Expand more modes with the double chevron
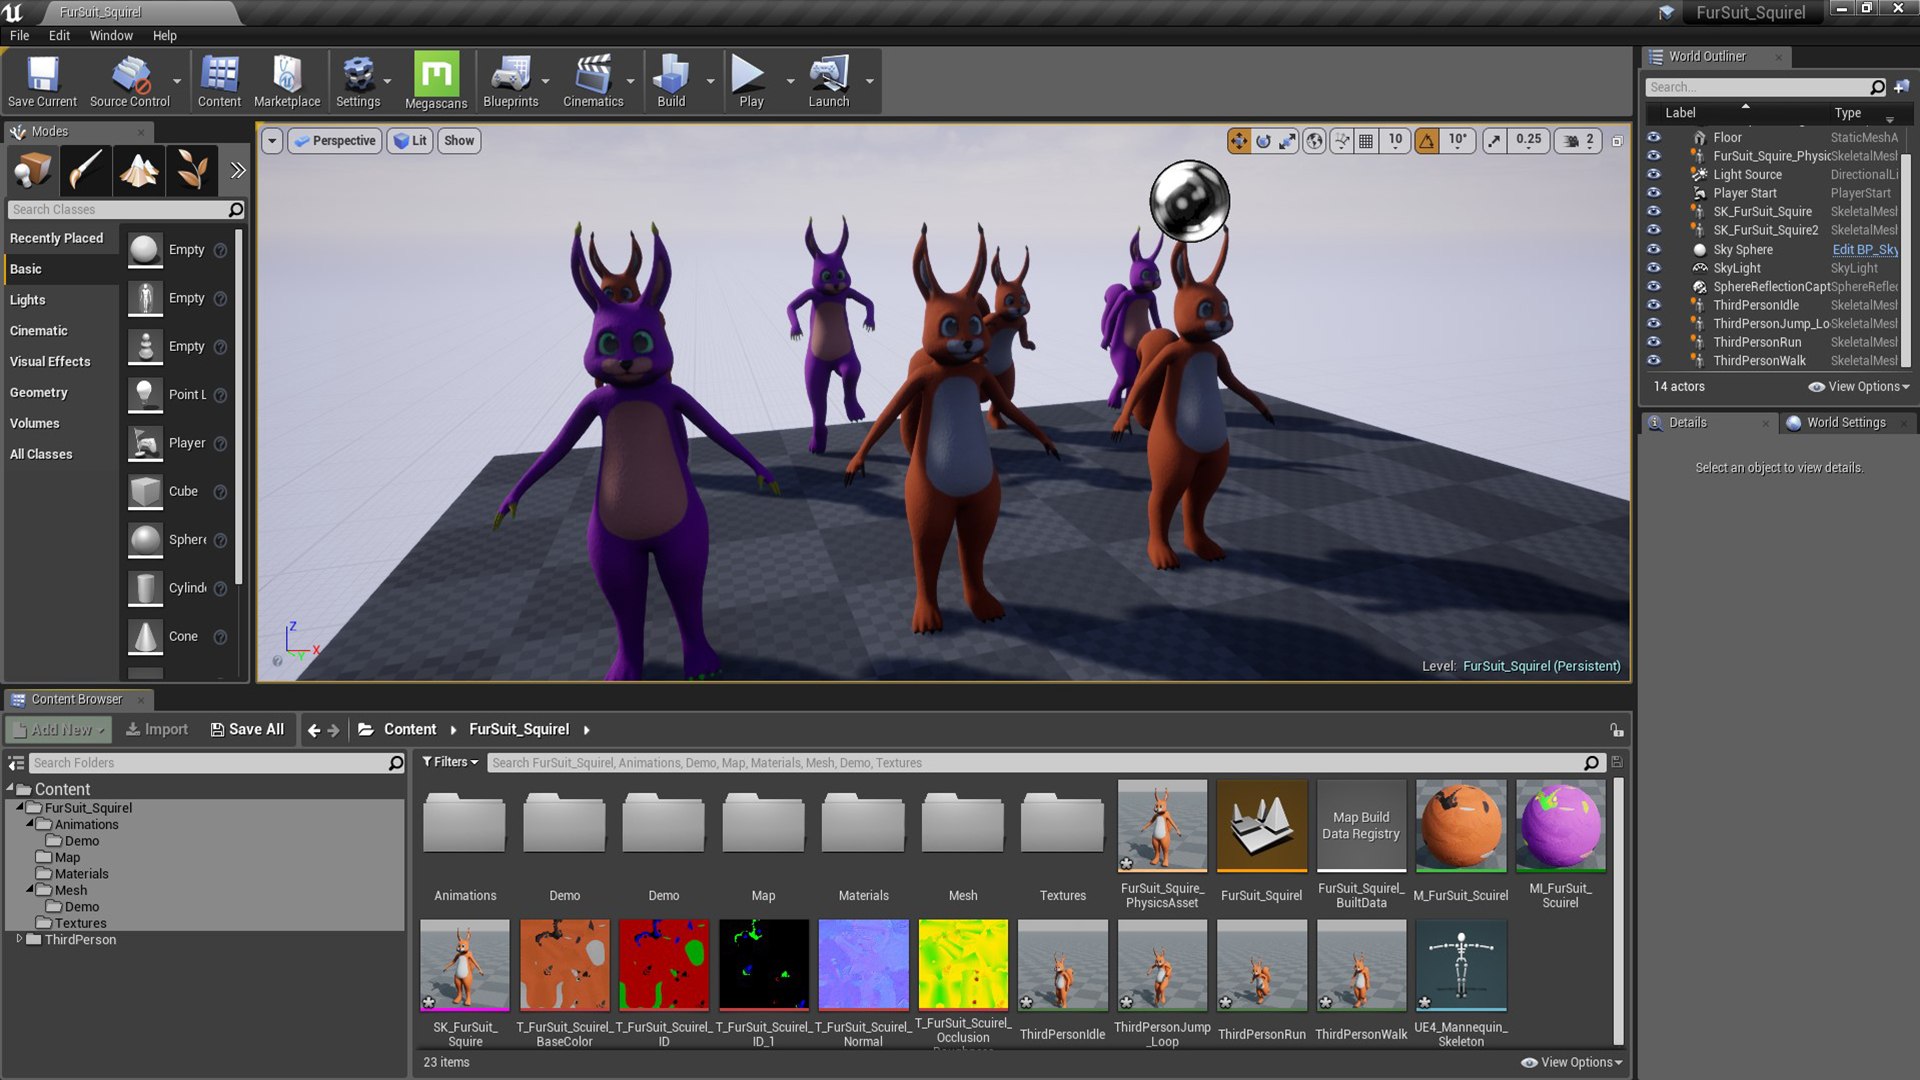The height and width of the screenshot is (1080, 1920). 237,170
